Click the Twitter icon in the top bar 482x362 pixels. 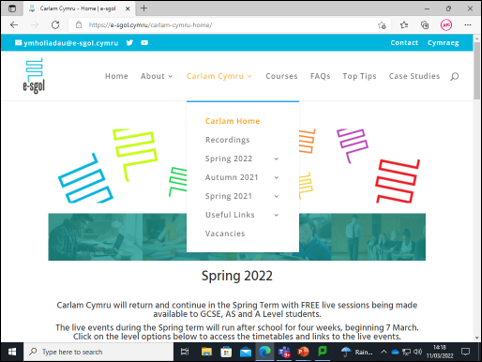pos(130,43)
